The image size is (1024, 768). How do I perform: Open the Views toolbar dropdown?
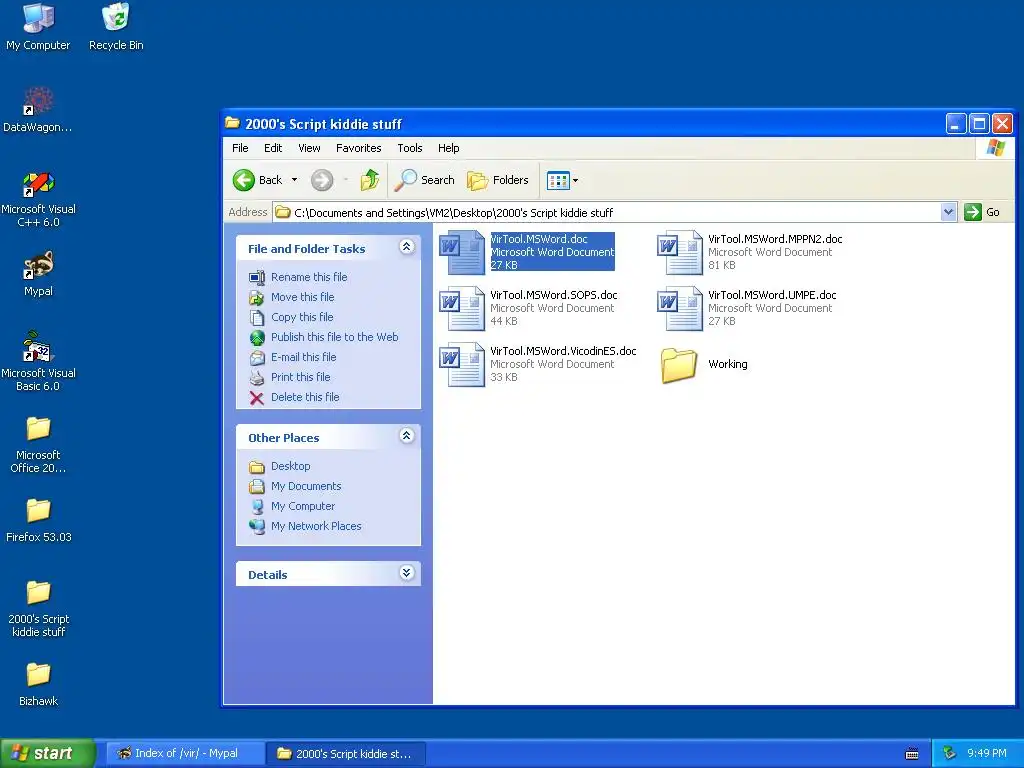(562, 180)
